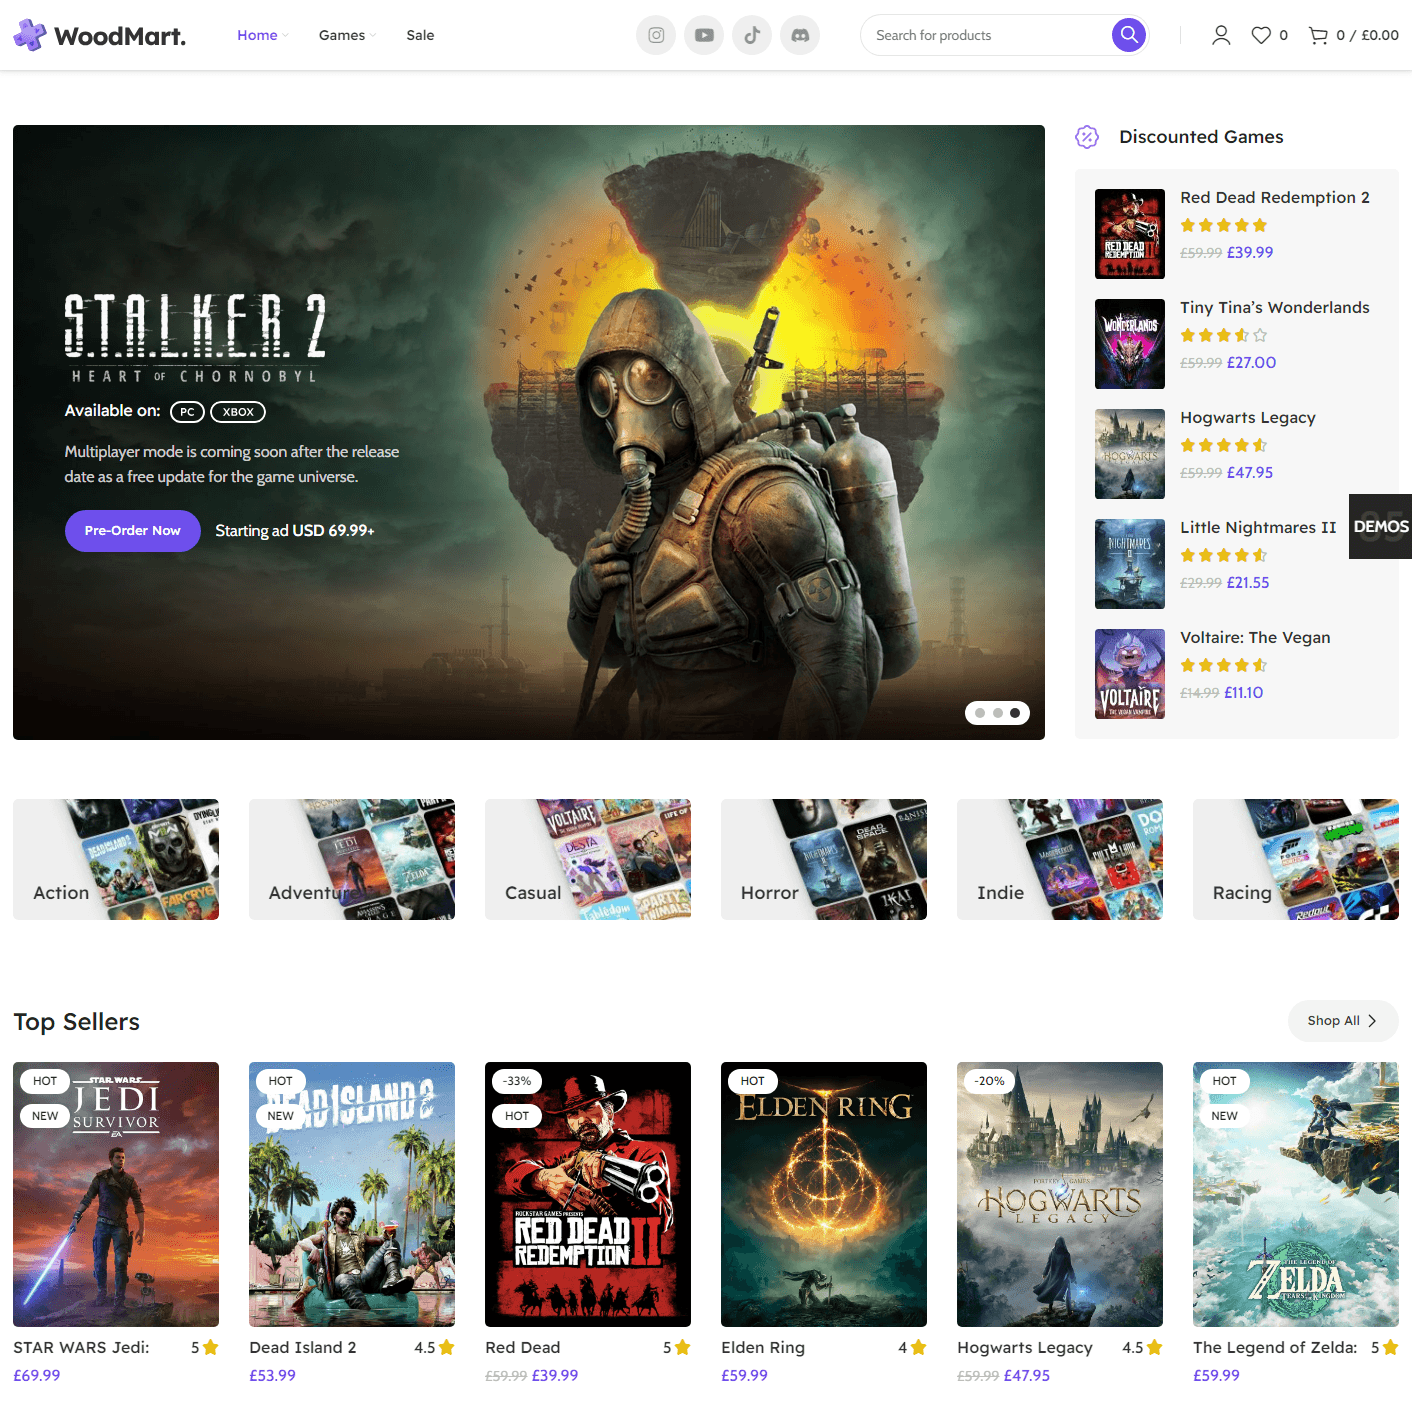Click the Tiny Tina's Wonderlands thumbnail
This screenshot has height=1423, width=1412.
click(1130, 344)
